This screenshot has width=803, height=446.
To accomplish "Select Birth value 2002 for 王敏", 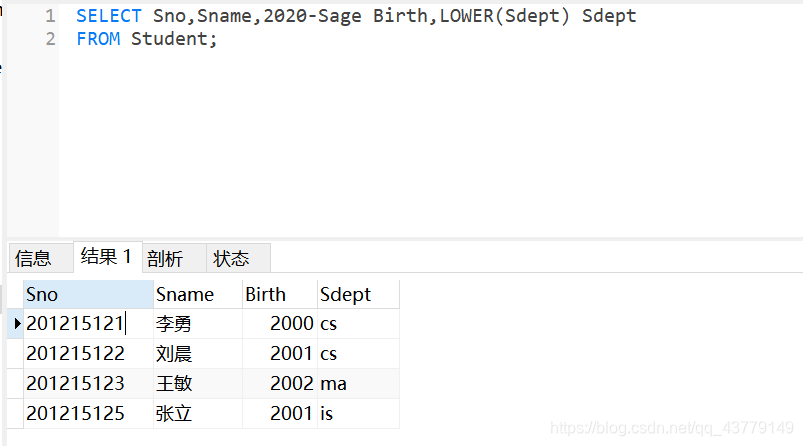I will [x=280, y=384].
